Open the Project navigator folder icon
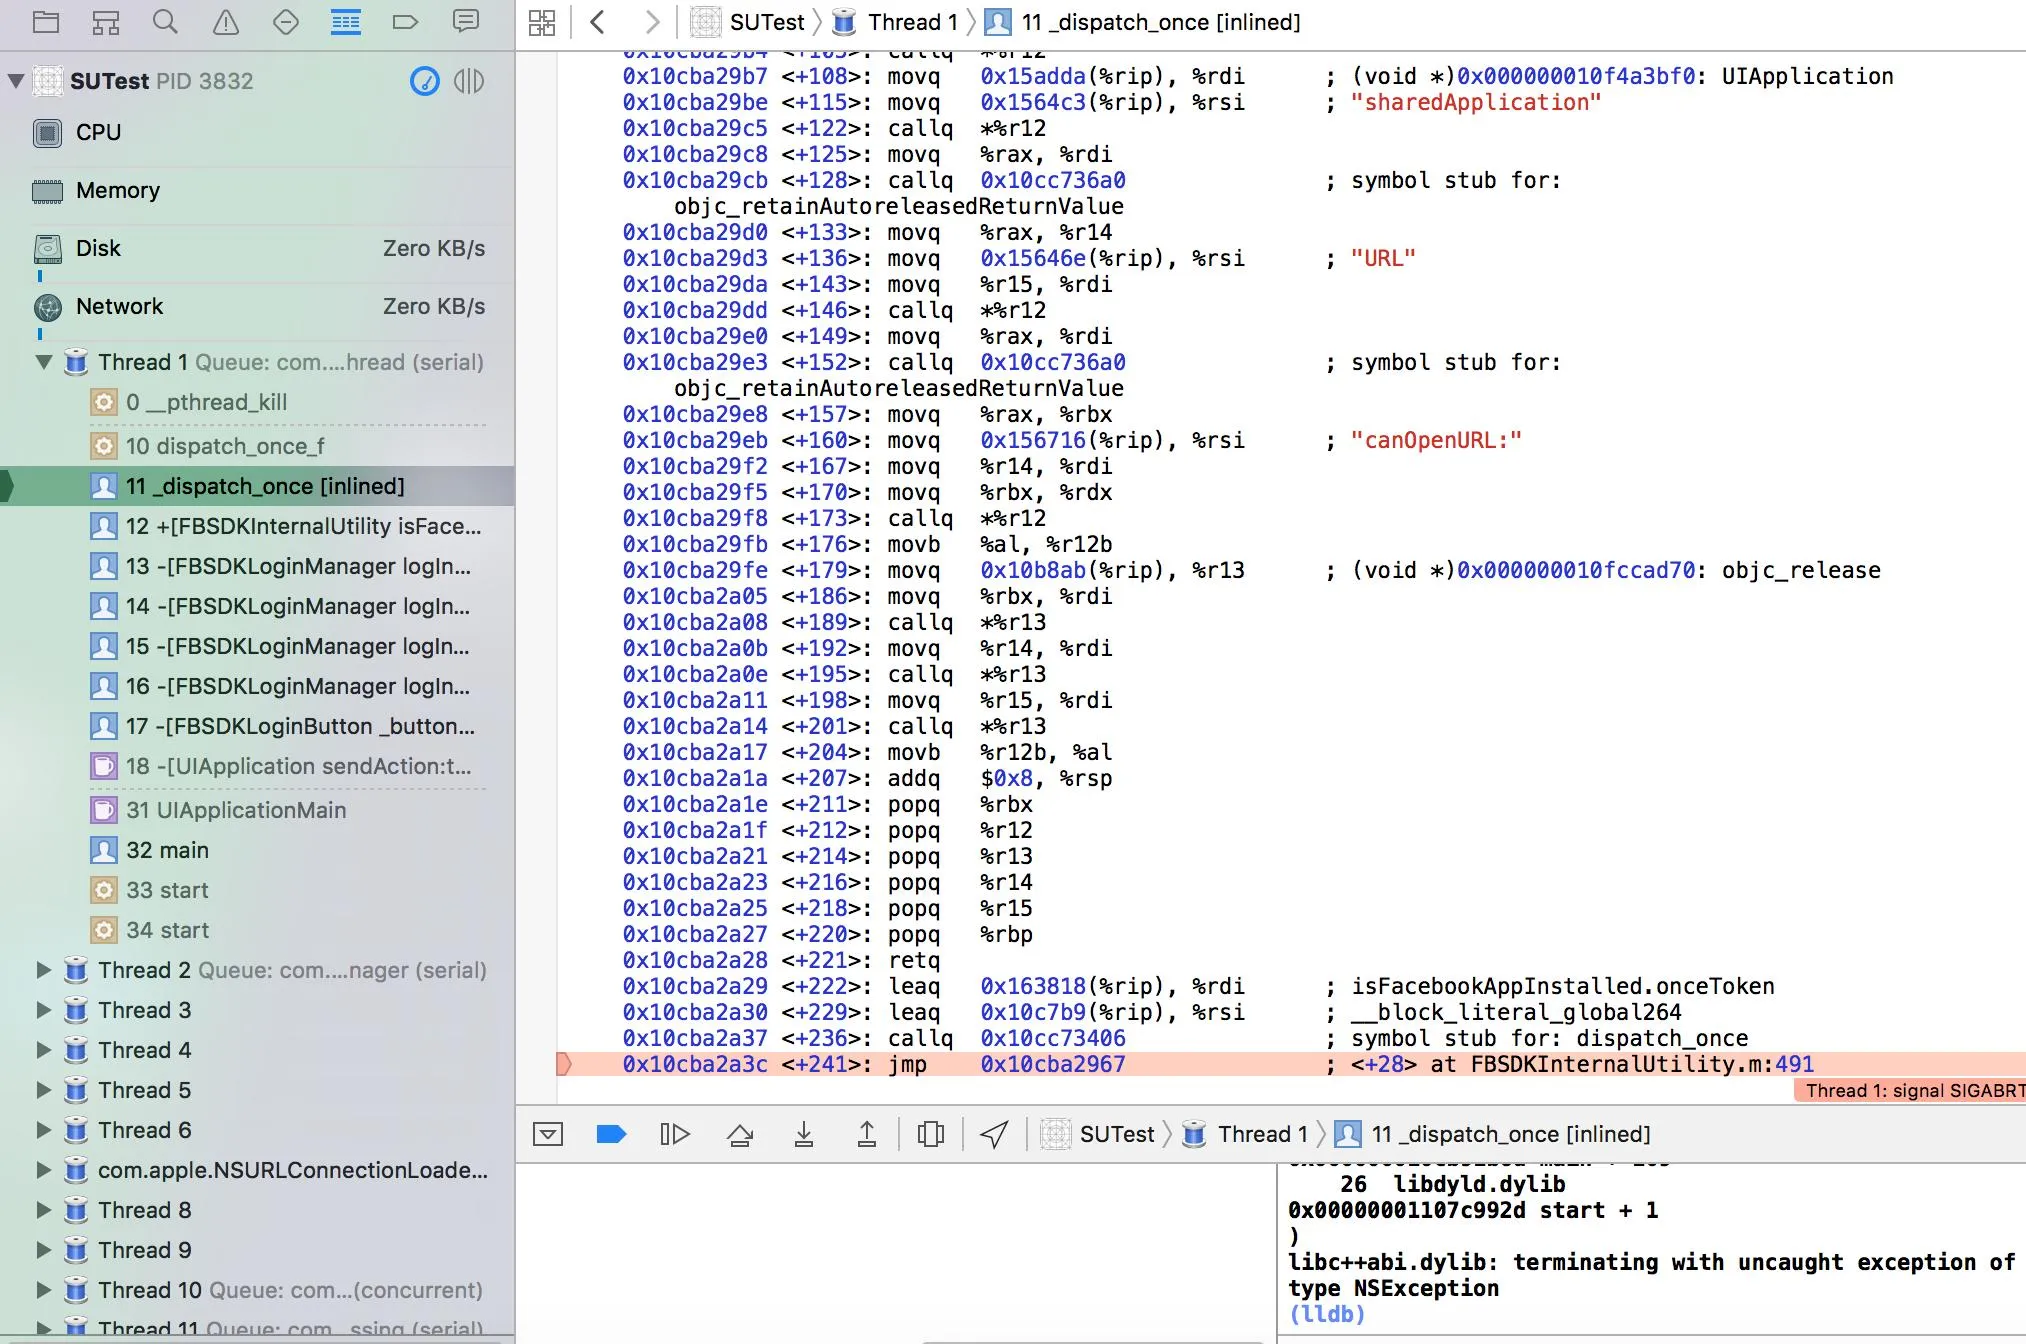Screen dimensions: 2026x1344 pos(46,22)
